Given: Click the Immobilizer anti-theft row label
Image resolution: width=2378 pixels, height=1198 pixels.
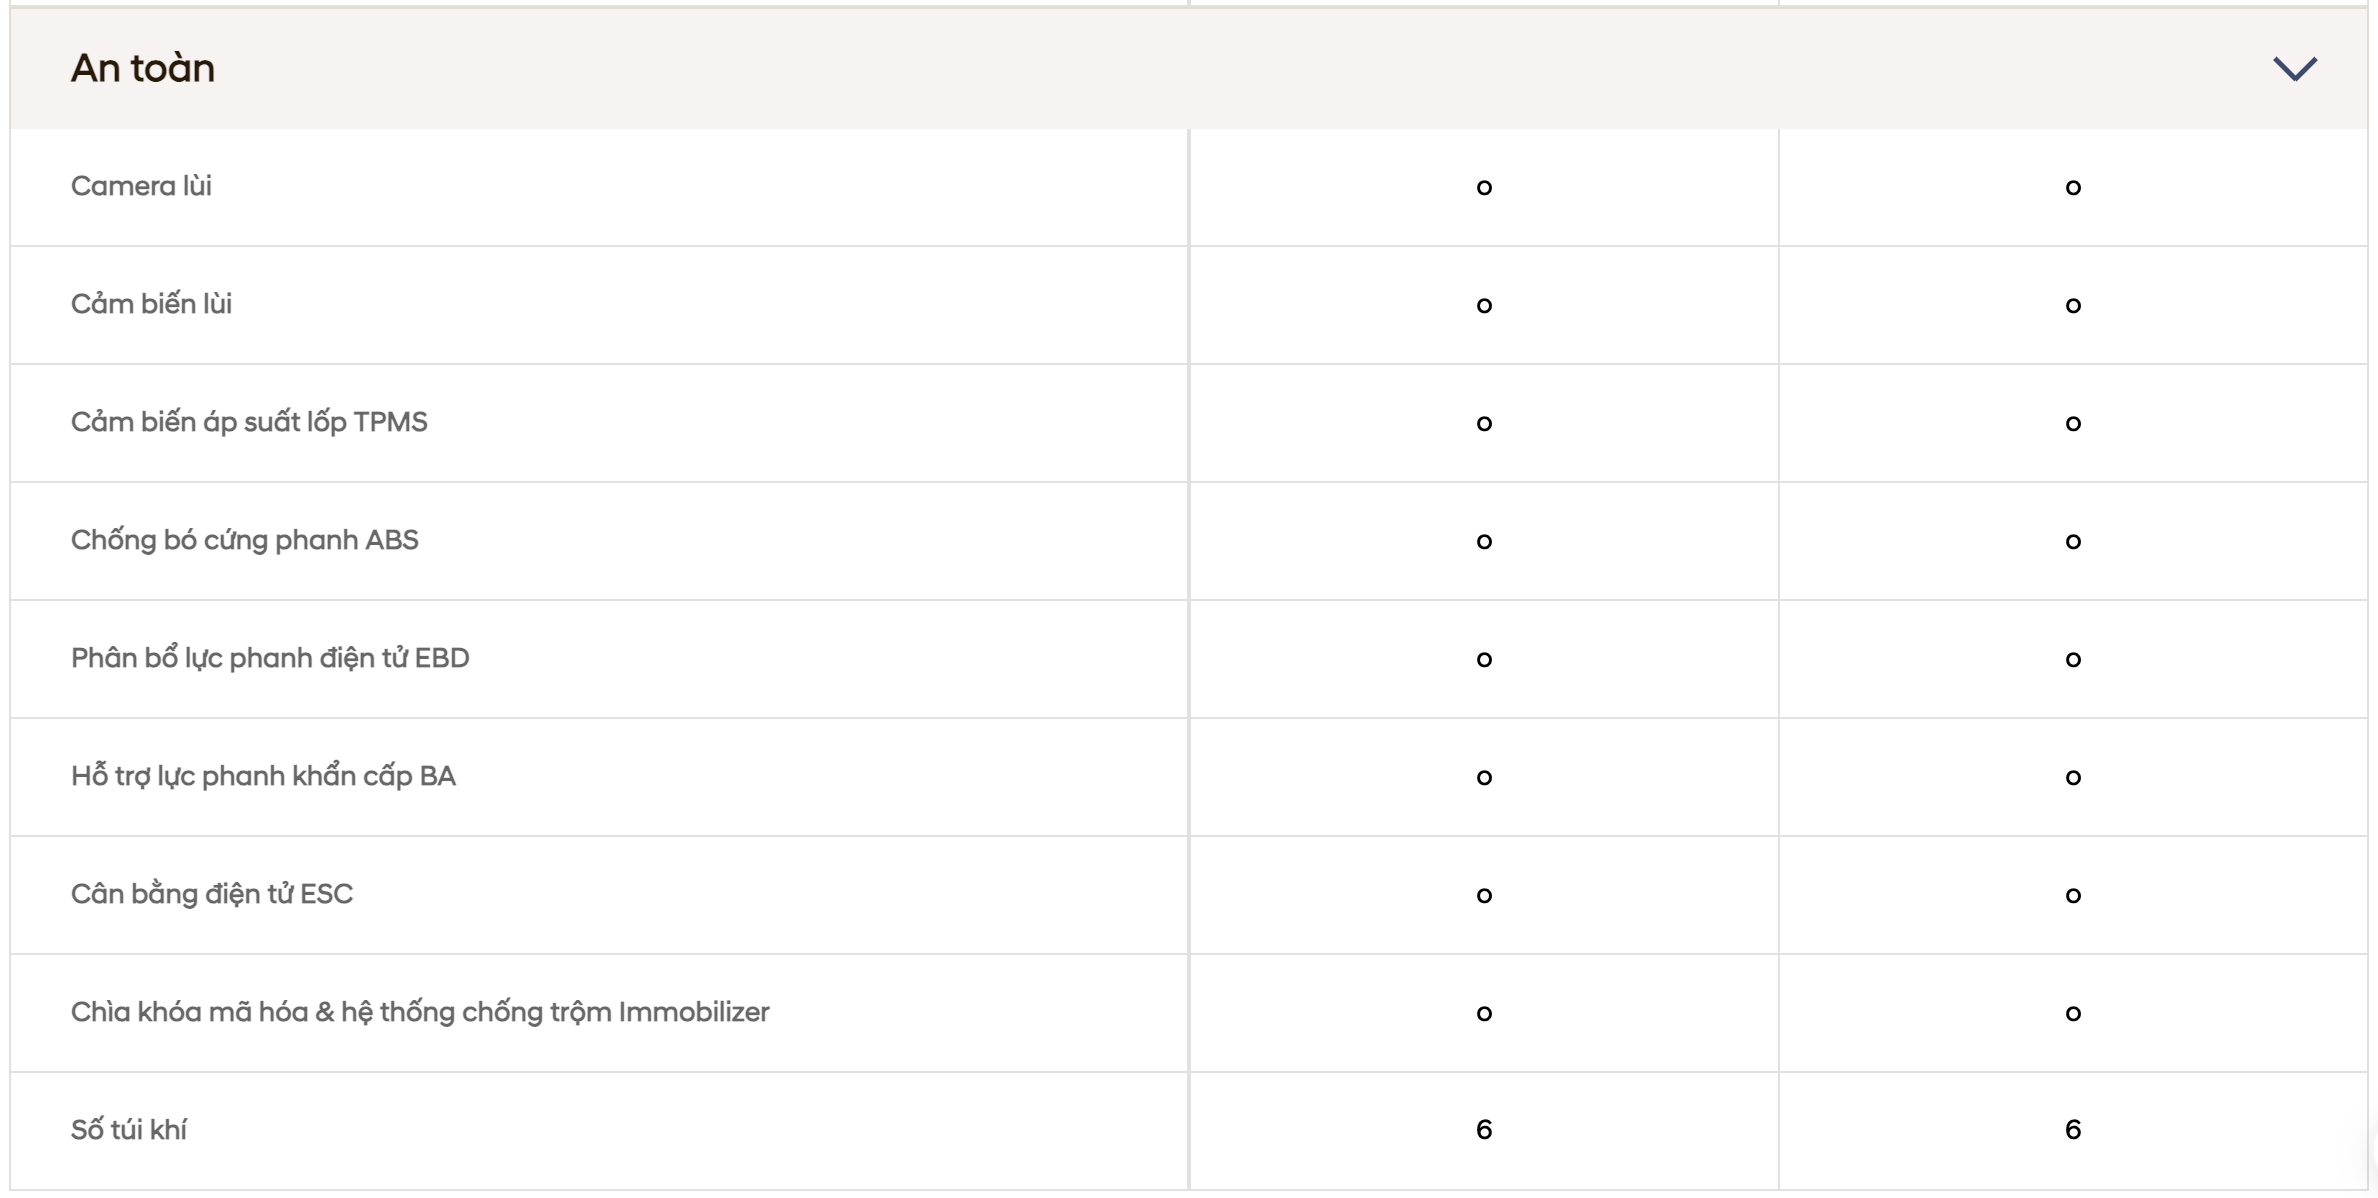Looking at the screenshot, I should click(x=420, y=1012).
